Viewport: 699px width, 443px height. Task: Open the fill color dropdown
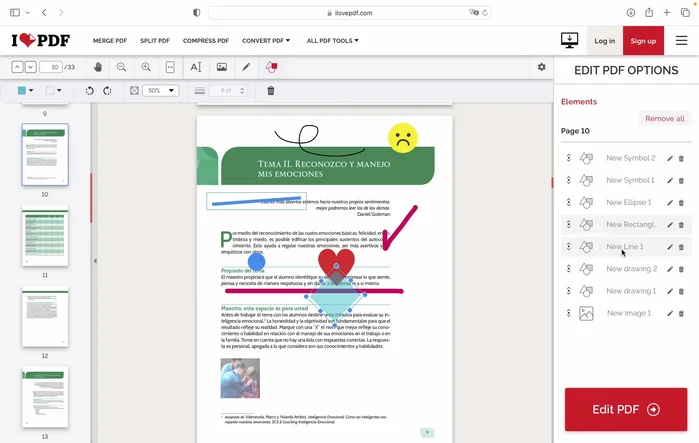[x=25, y=90]
